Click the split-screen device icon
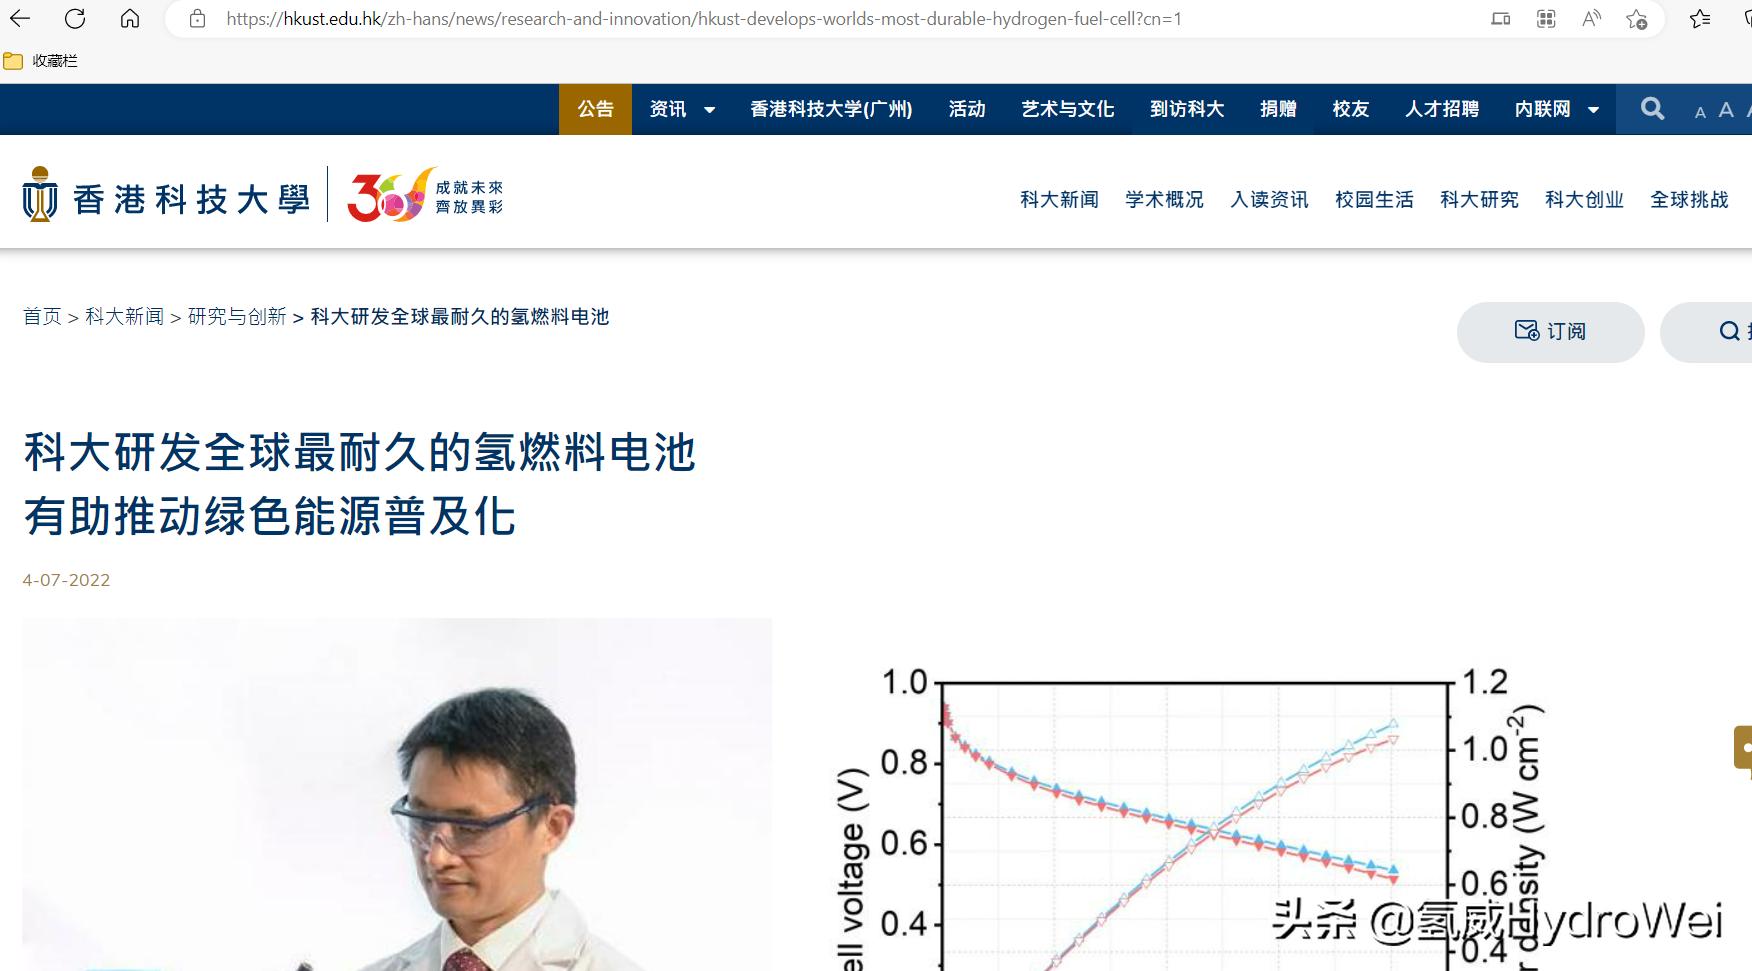 click(1501, 18)
